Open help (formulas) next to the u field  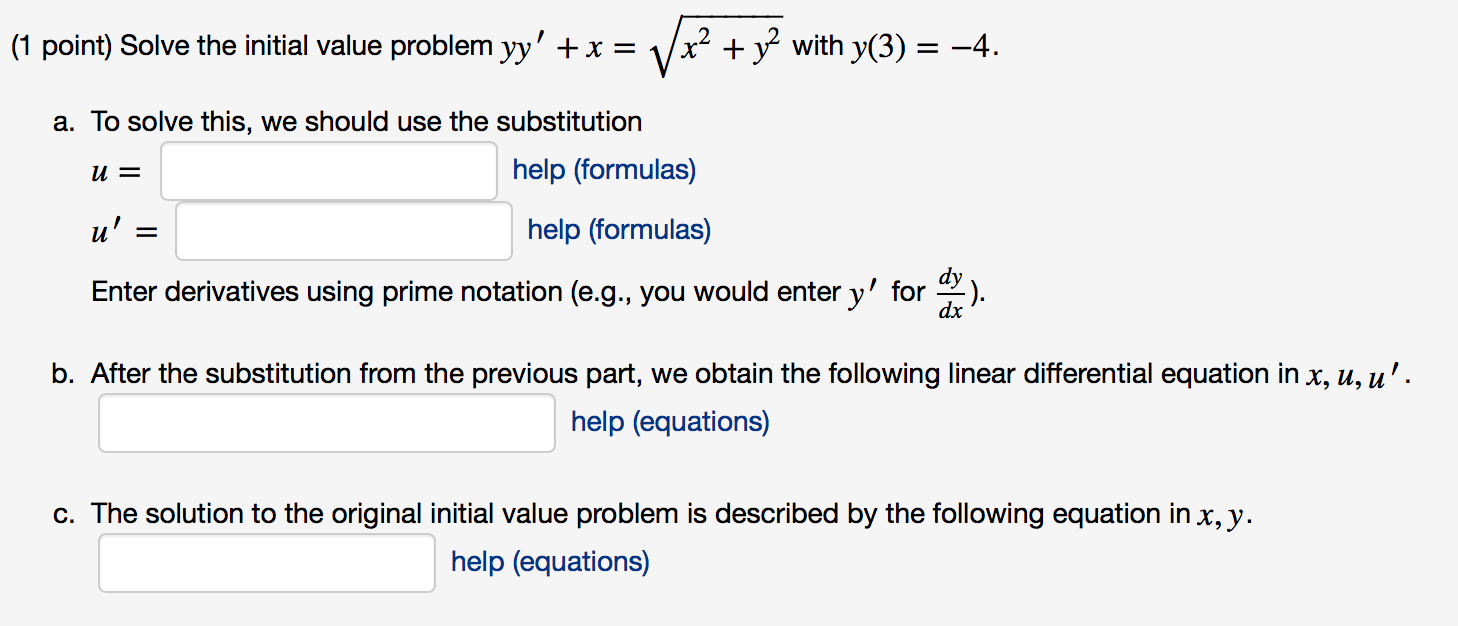point(604,170)
